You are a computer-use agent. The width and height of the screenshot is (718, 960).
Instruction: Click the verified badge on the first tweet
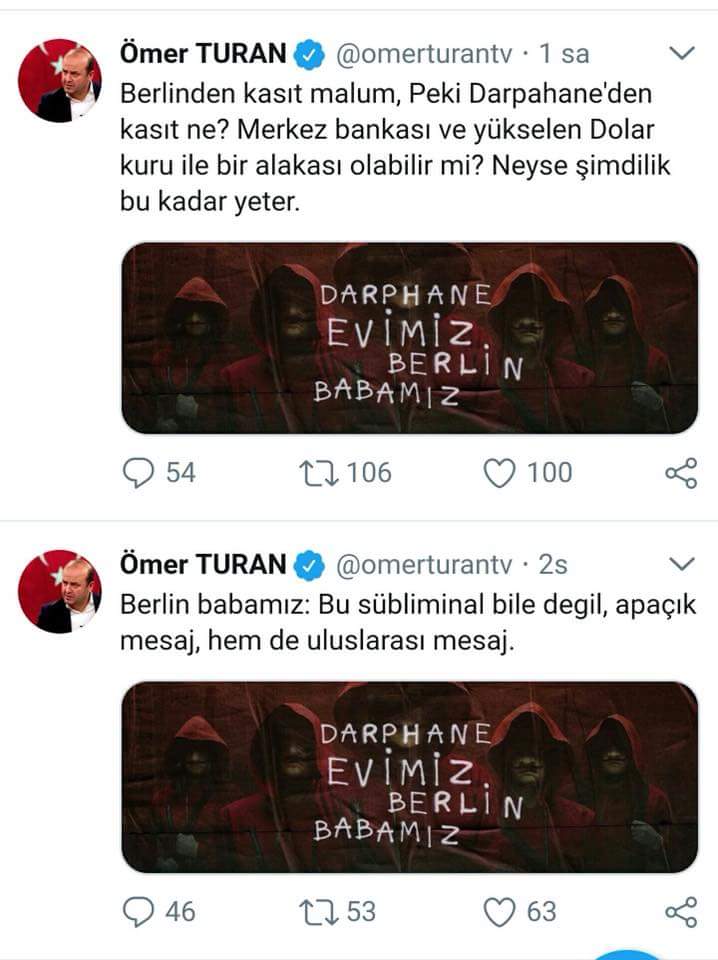(310, 54)
